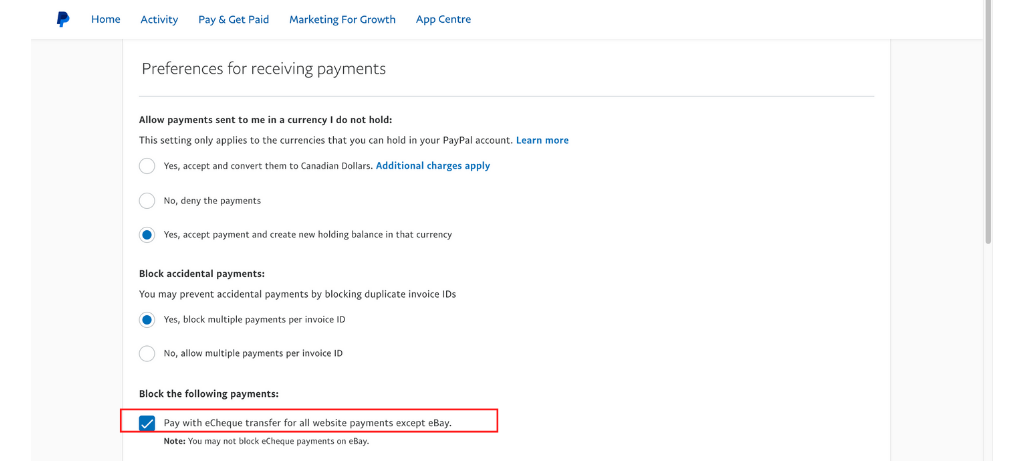Select convert to Canadian Dollars radio button

coord(147,166)
